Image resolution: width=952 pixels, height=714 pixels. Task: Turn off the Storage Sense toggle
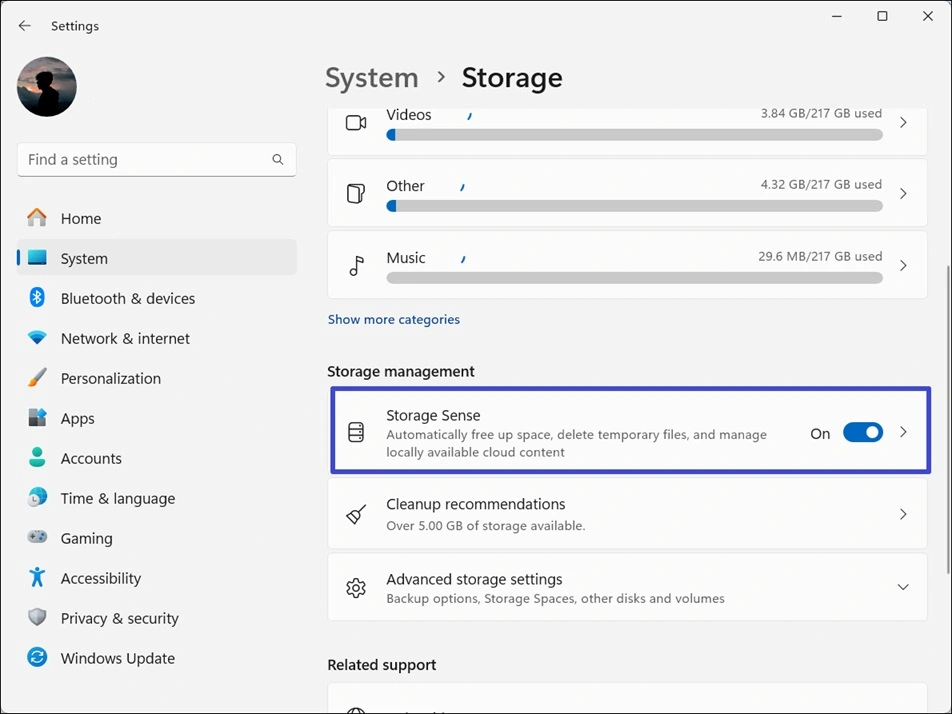point(862,433)
